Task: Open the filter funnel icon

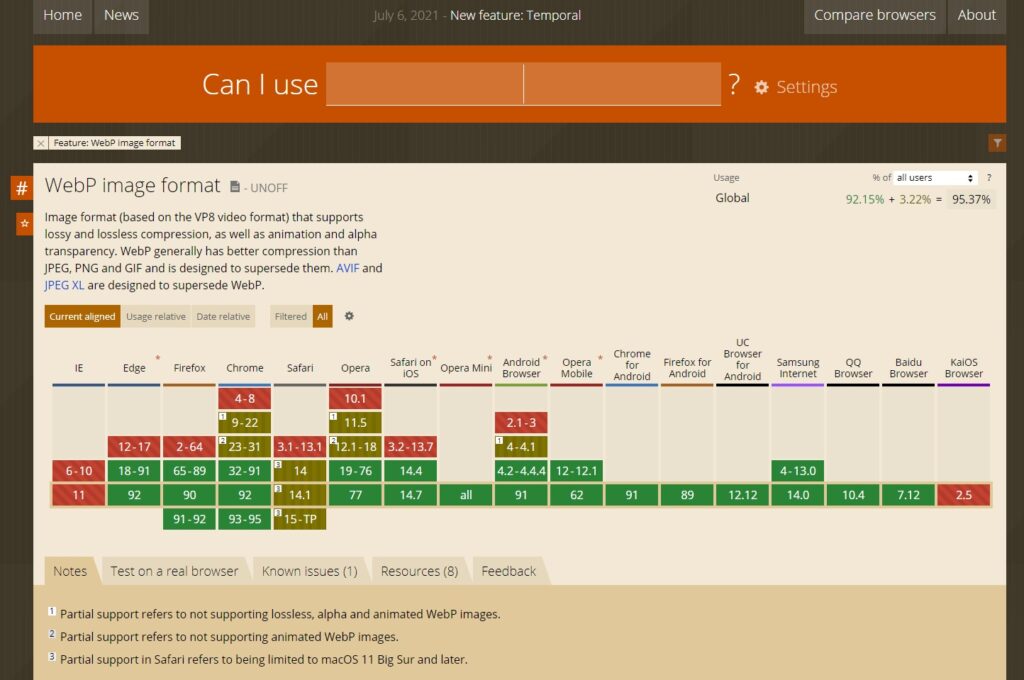Action: pyautogui.click(x=997, y=143)
